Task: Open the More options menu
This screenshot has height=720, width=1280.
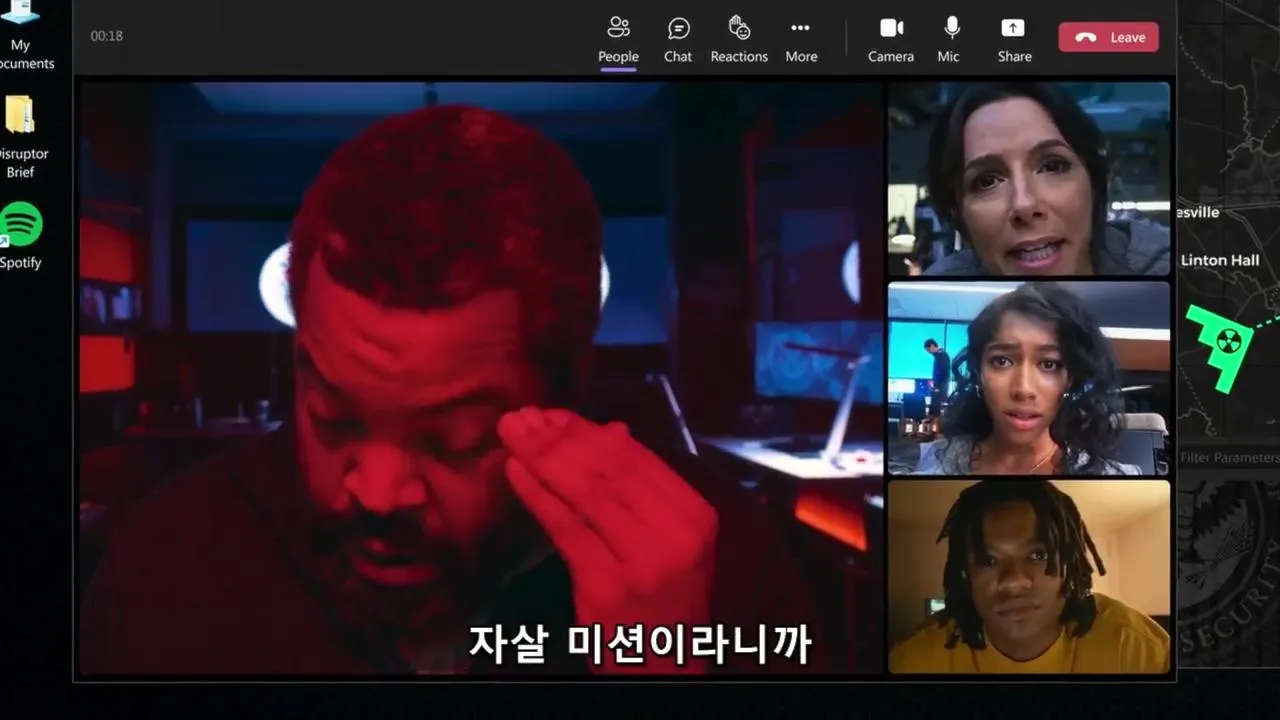Action: [x=801, y=40]
